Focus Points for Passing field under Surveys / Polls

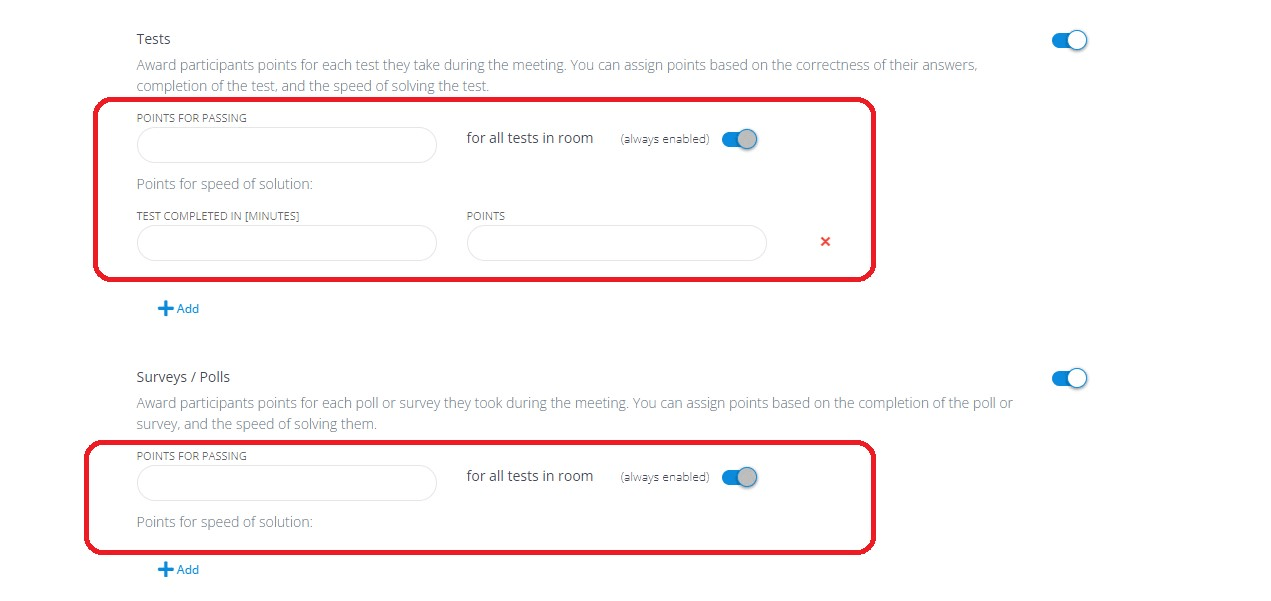[x=287, y=483]
